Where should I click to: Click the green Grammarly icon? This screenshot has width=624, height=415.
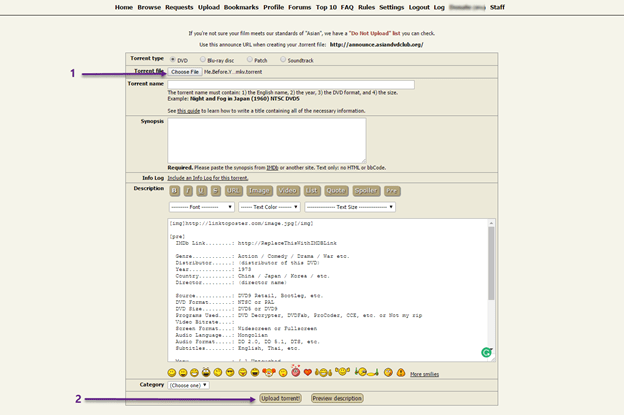486,353
